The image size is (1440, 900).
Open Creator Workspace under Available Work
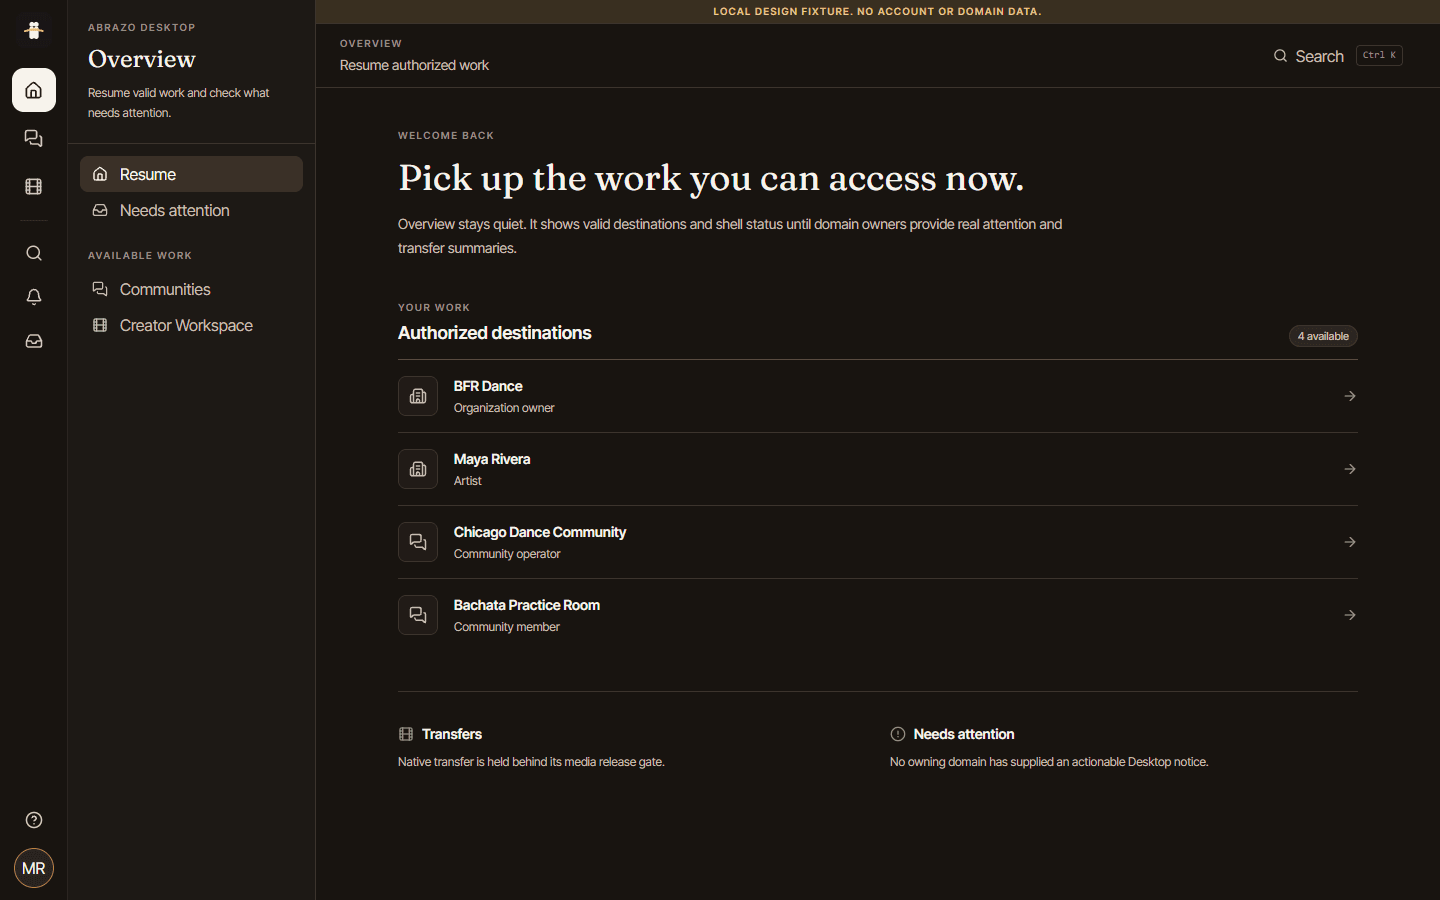pyautogui.click(x=191, y=325)
